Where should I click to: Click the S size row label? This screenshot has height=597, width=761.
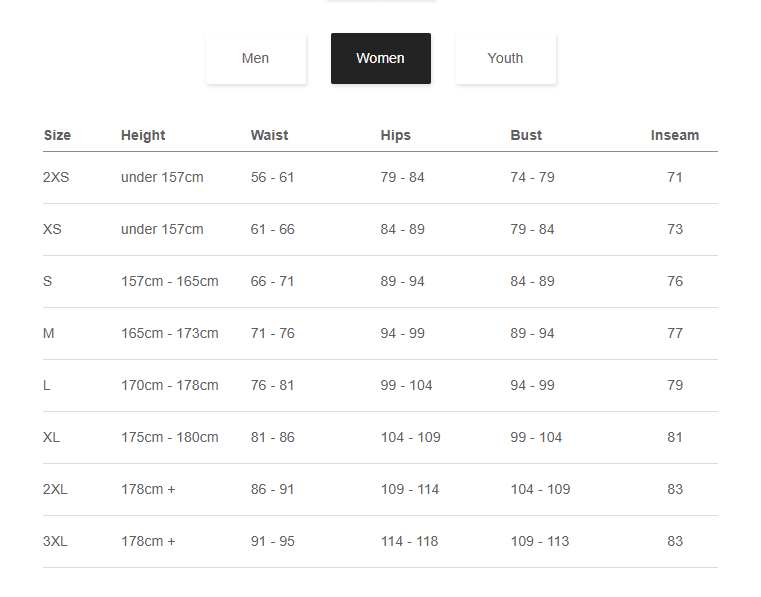coord(47,281)
